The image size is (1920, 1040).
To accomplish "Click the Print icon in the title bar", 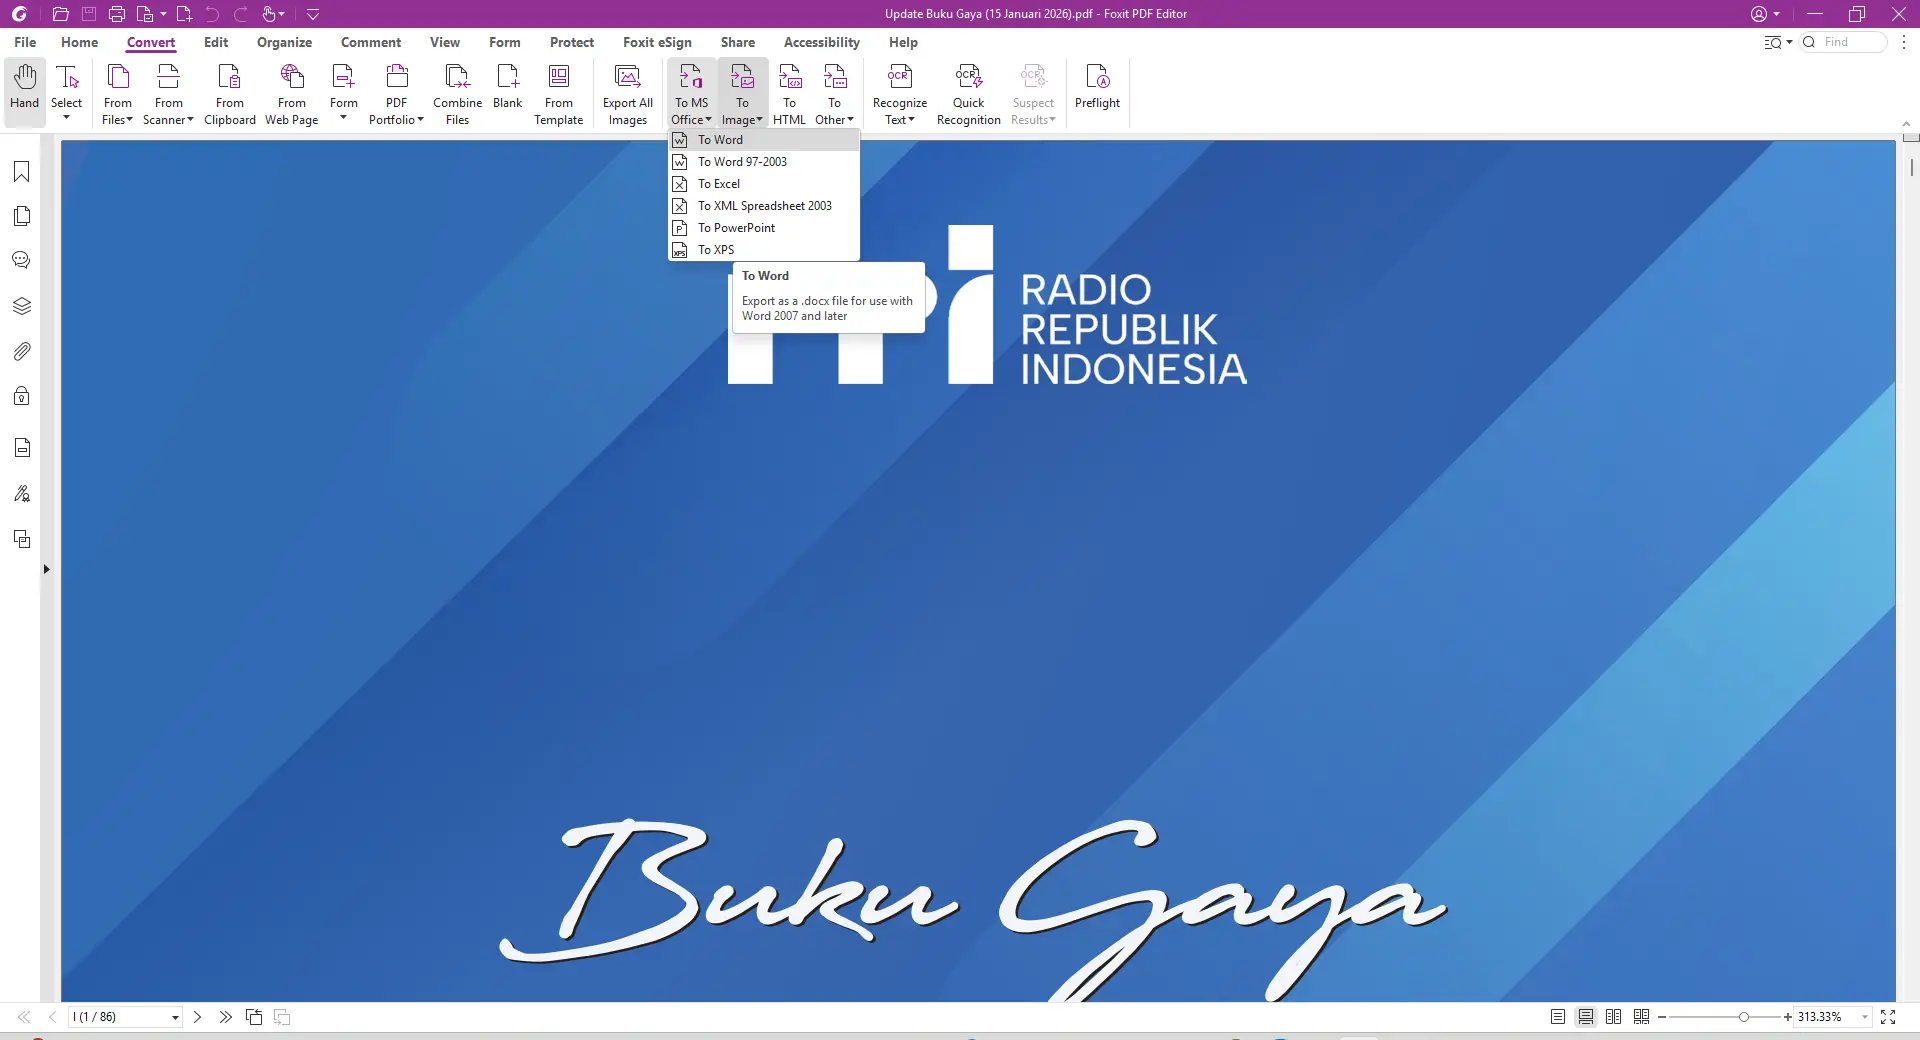I will 117,14.
